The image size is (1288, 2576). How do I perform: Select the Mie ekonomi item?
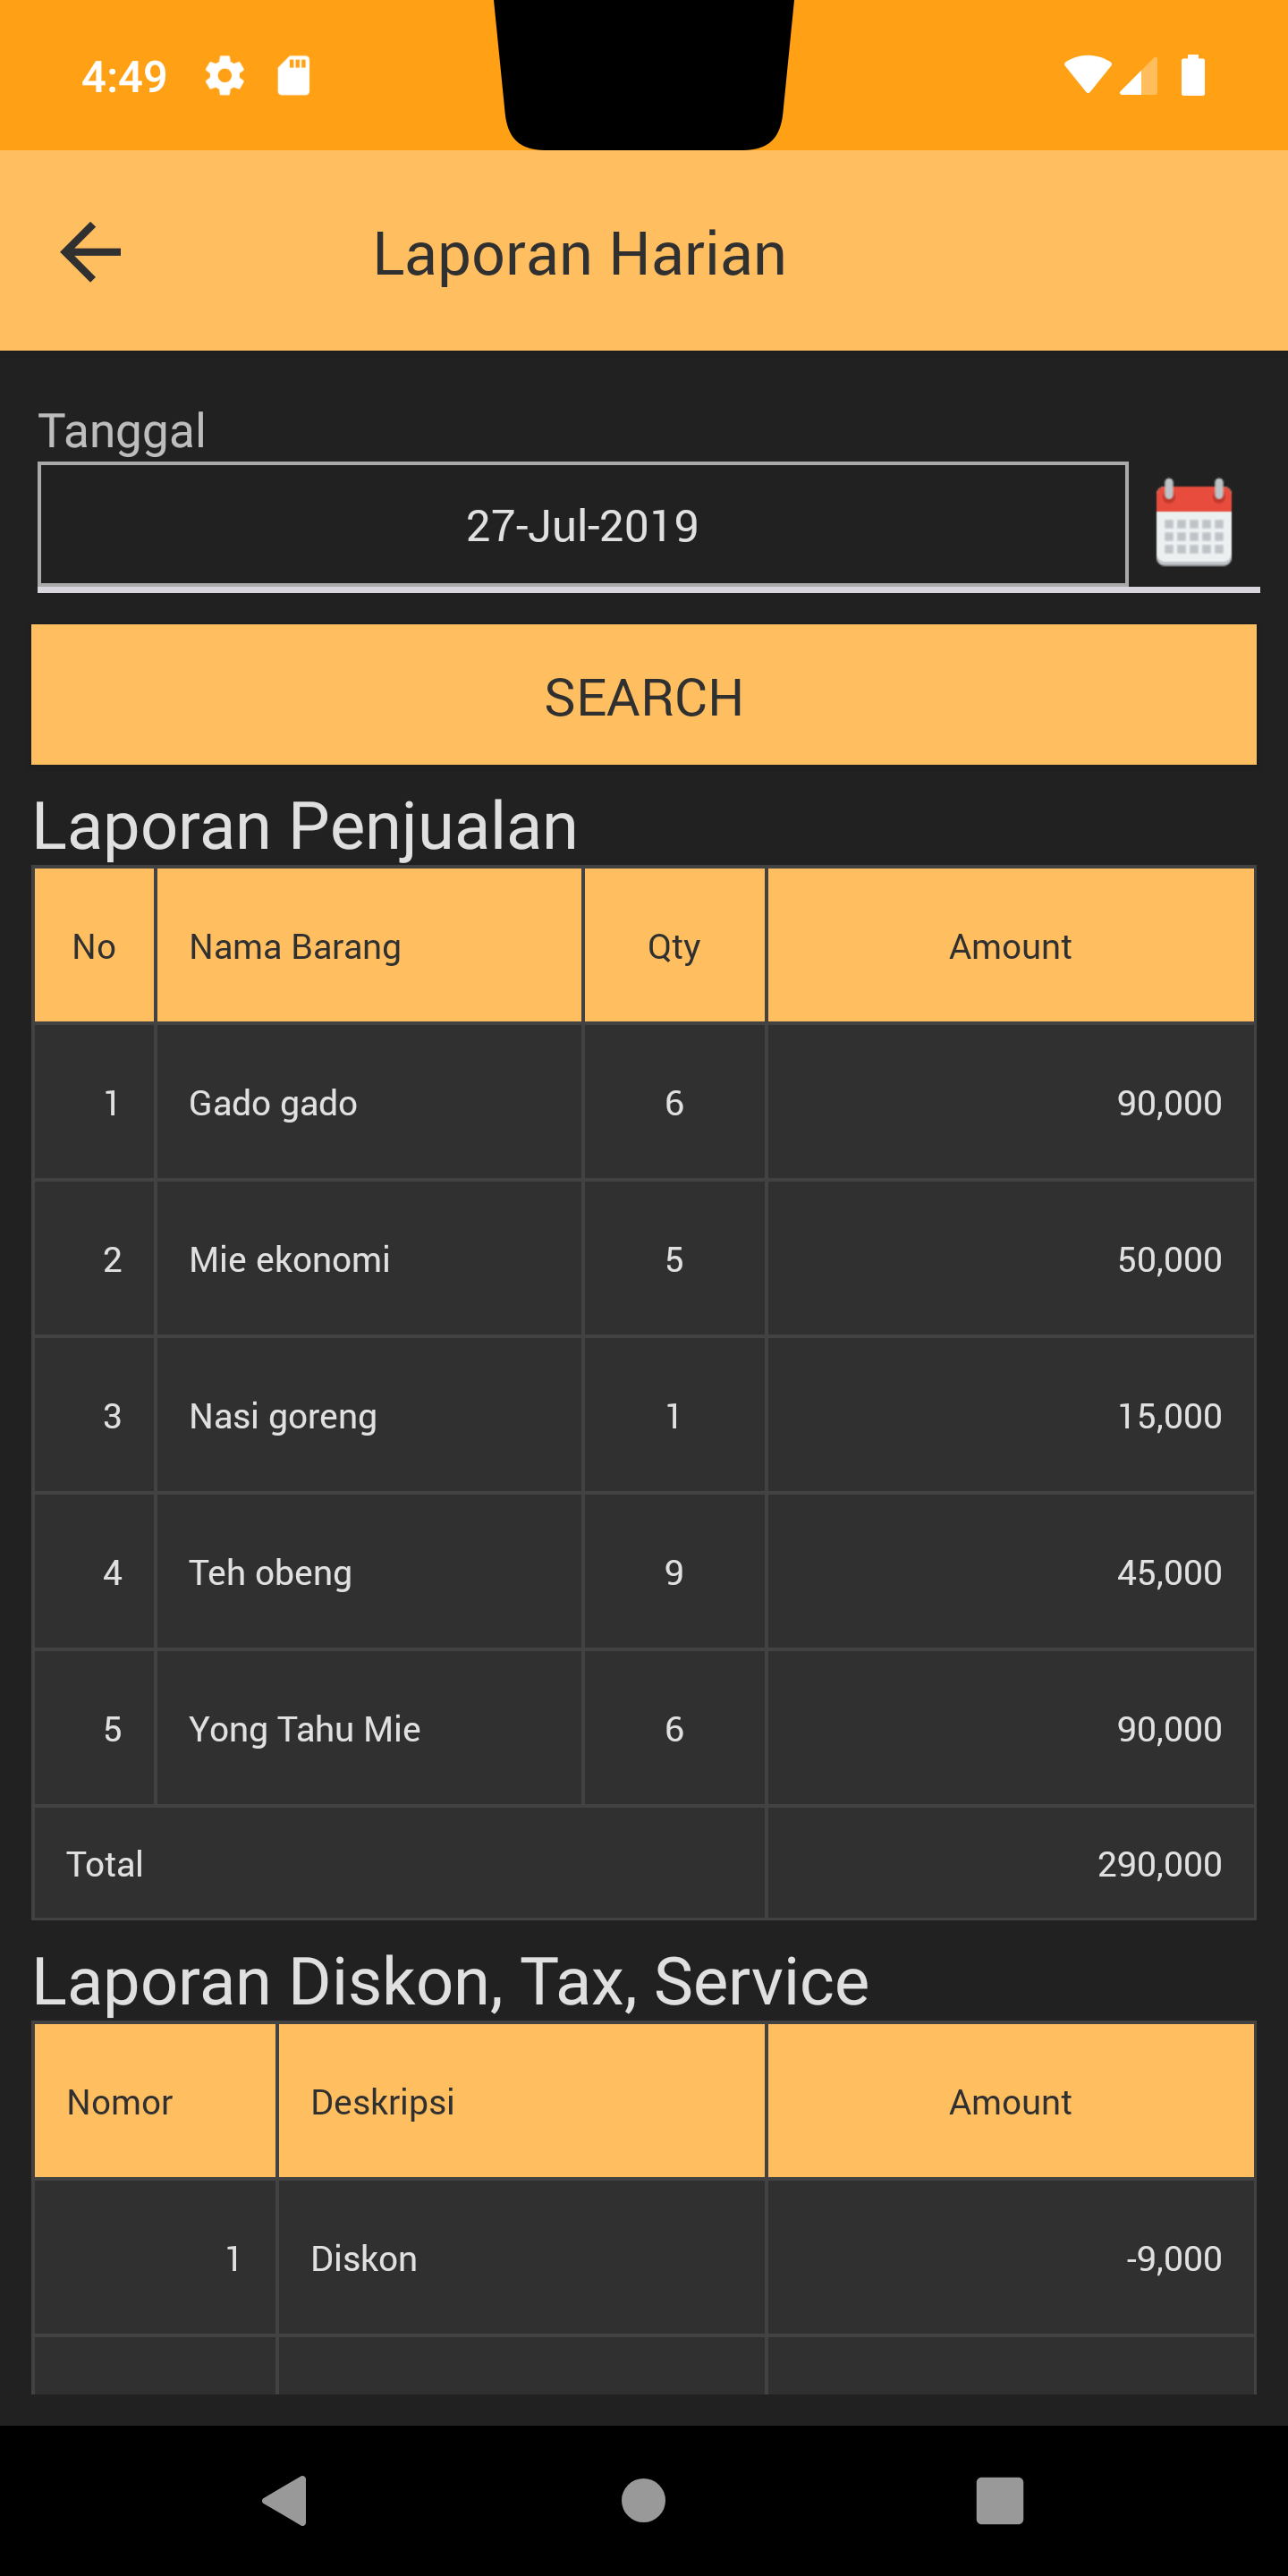[x=289, y=1260]
